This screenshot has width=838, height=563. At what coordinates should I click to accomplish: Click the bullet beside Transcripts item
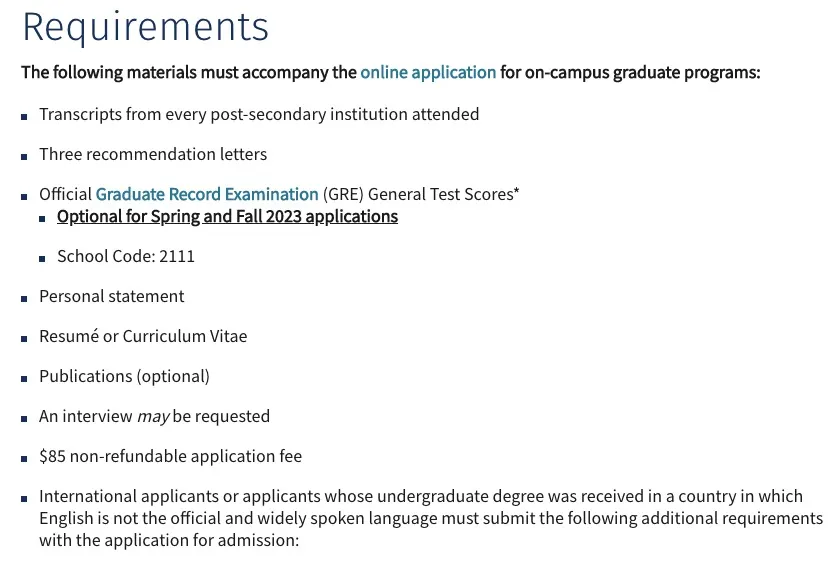point(24,116)
